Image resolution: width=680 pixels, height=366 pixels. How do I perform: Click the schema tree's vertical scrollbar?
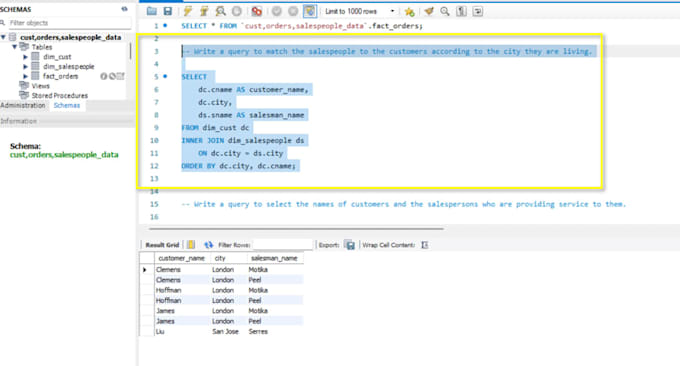131,51
